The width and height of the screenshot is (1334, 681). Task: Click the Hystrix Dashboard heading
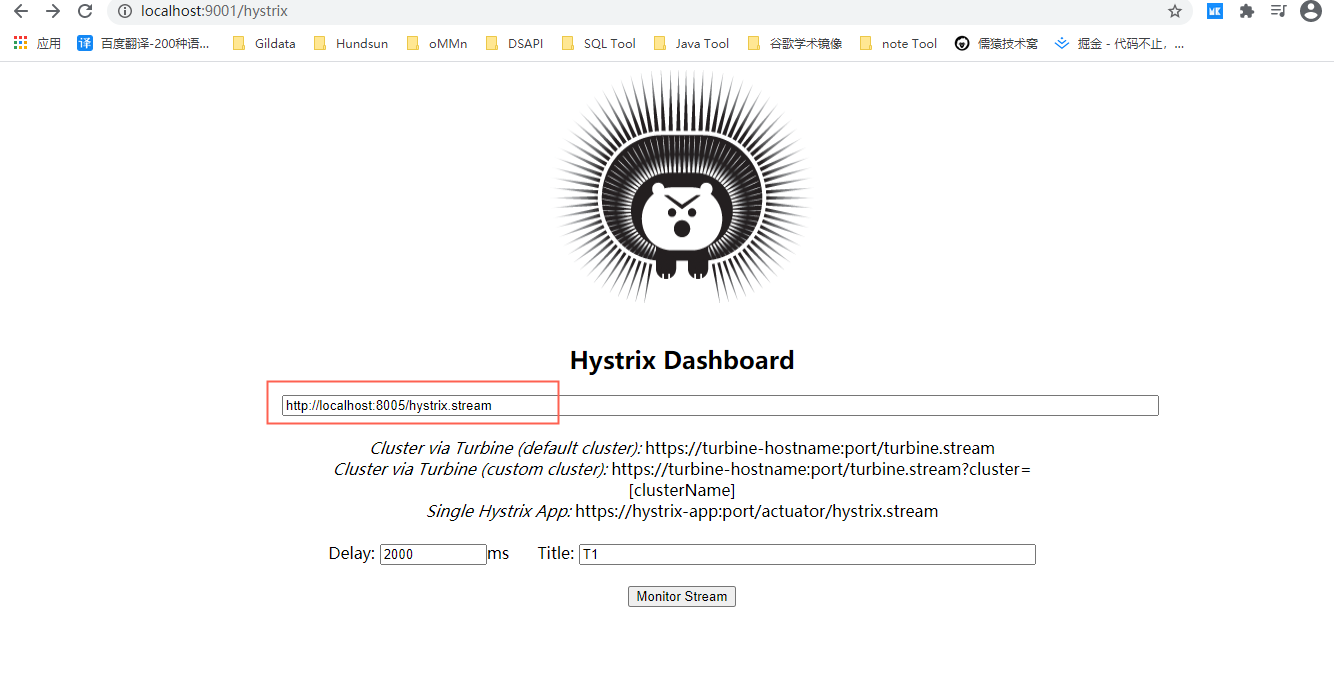682,360
